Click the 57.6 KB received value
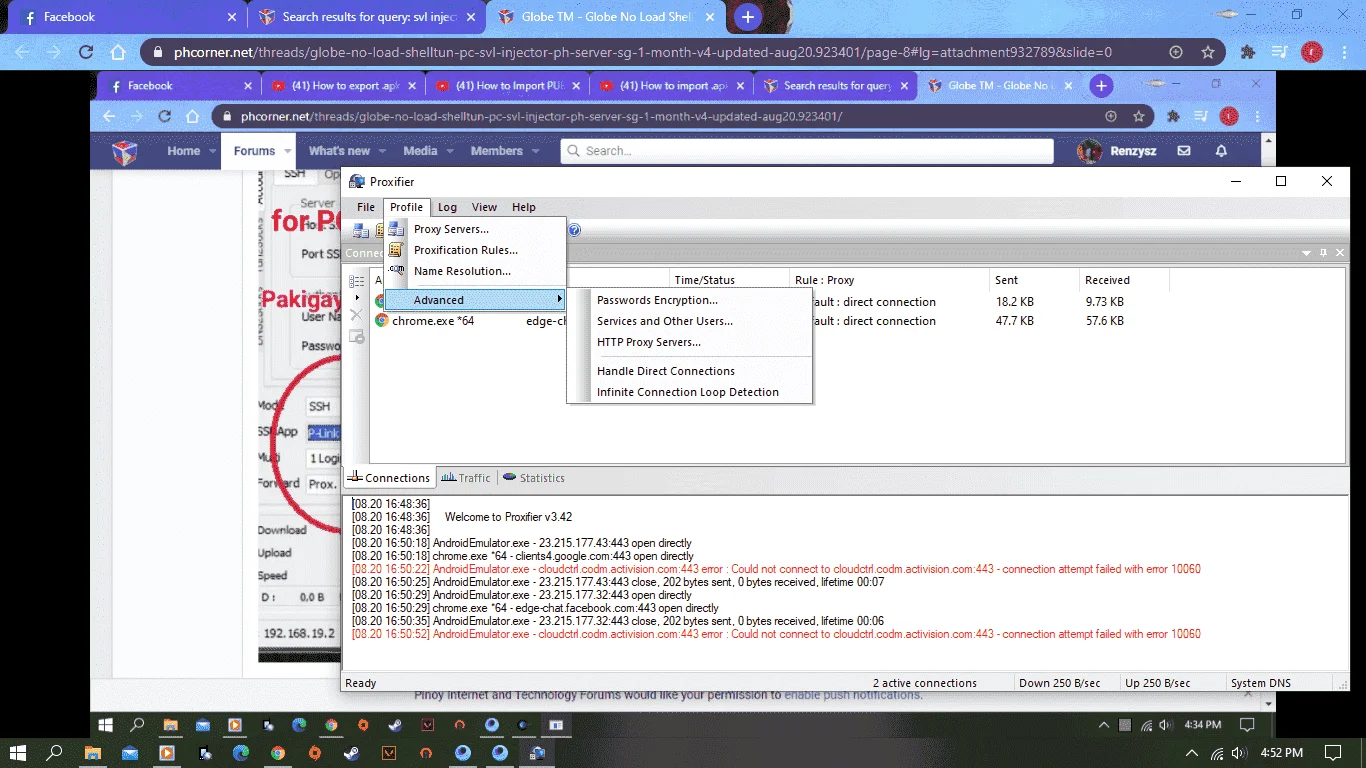Viewport: 1366px width, 768px height. point(1104,321)
